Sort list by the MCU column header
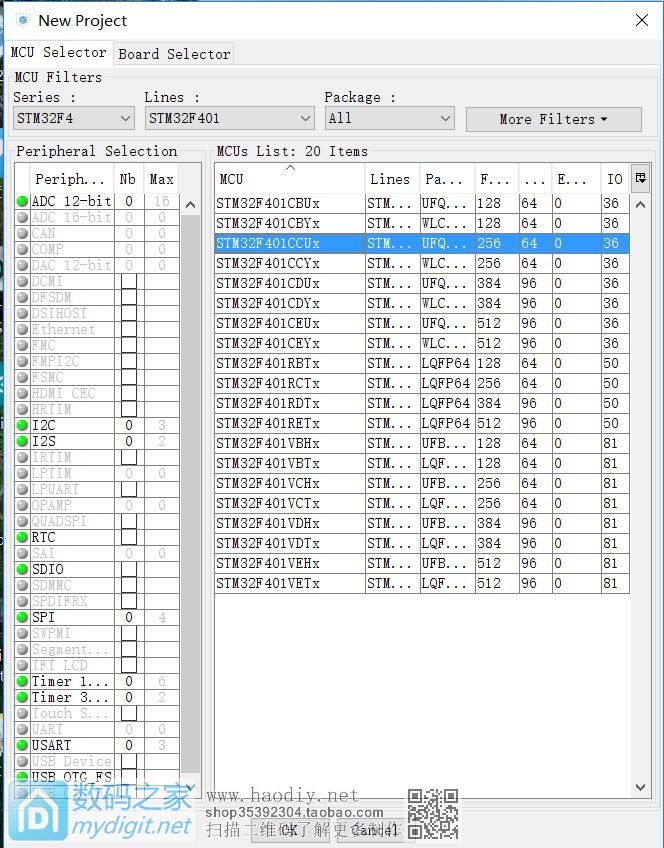This screenshot has height=848, width=664. click(289, 179)
